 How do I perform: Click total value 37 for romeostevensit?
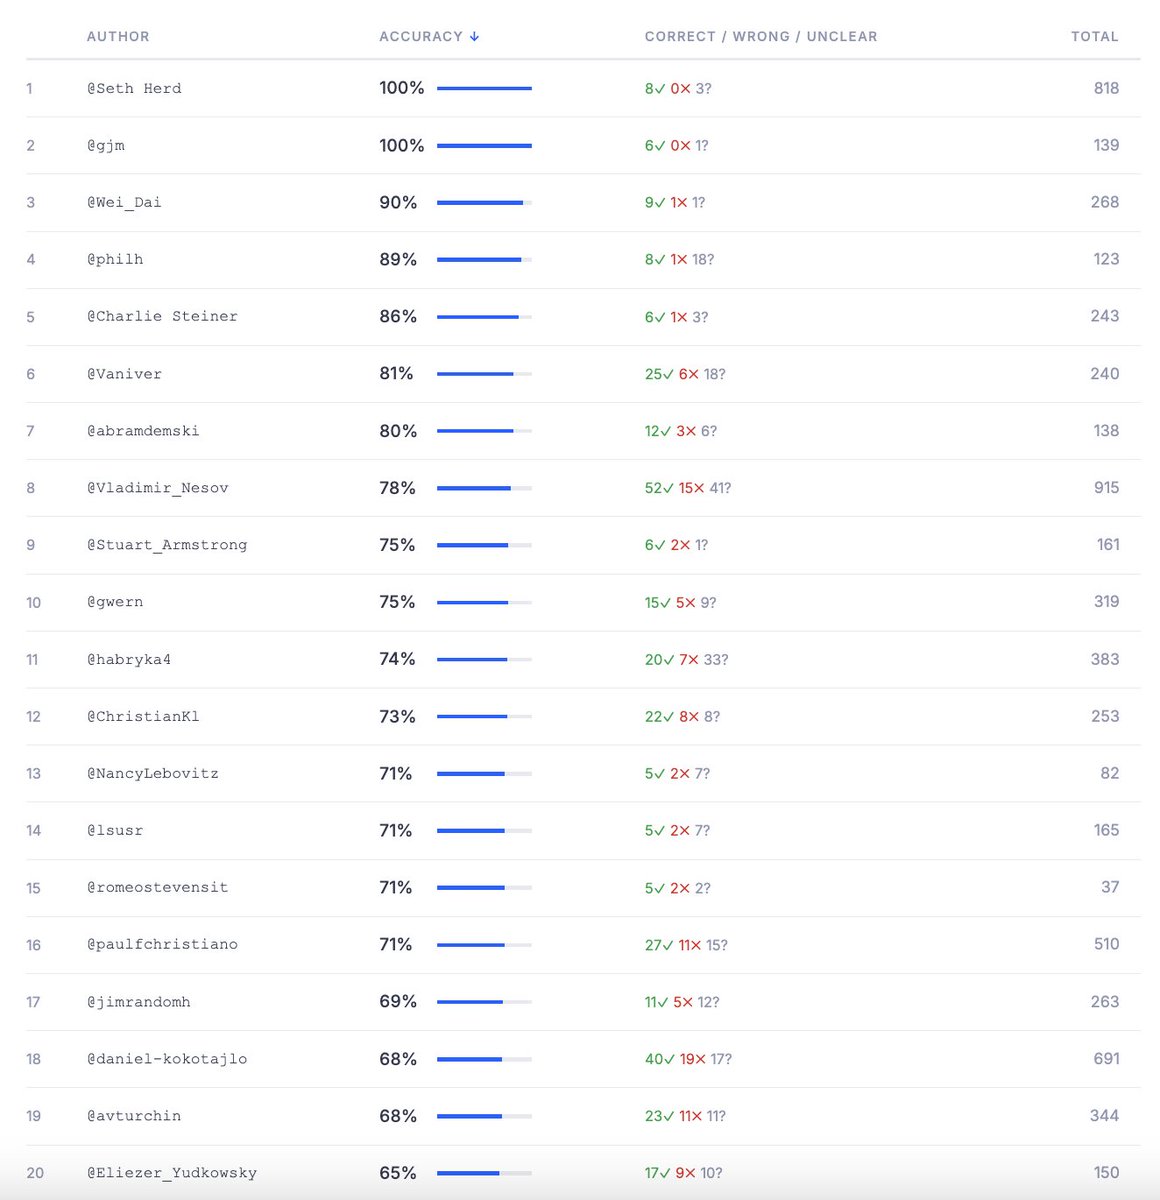click(x=1110, y=887)
